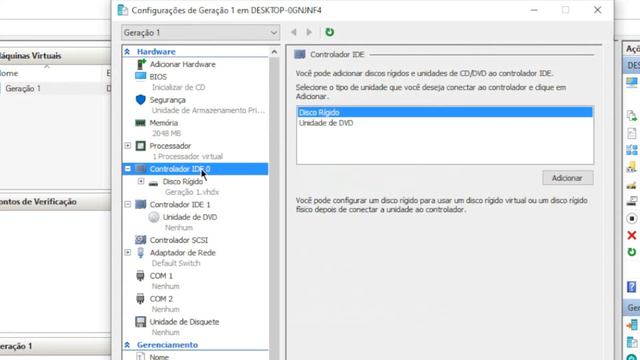The image size is (640, 360).
Task: Expand the Disco Rígido tree node
Action: pos(141,181)
